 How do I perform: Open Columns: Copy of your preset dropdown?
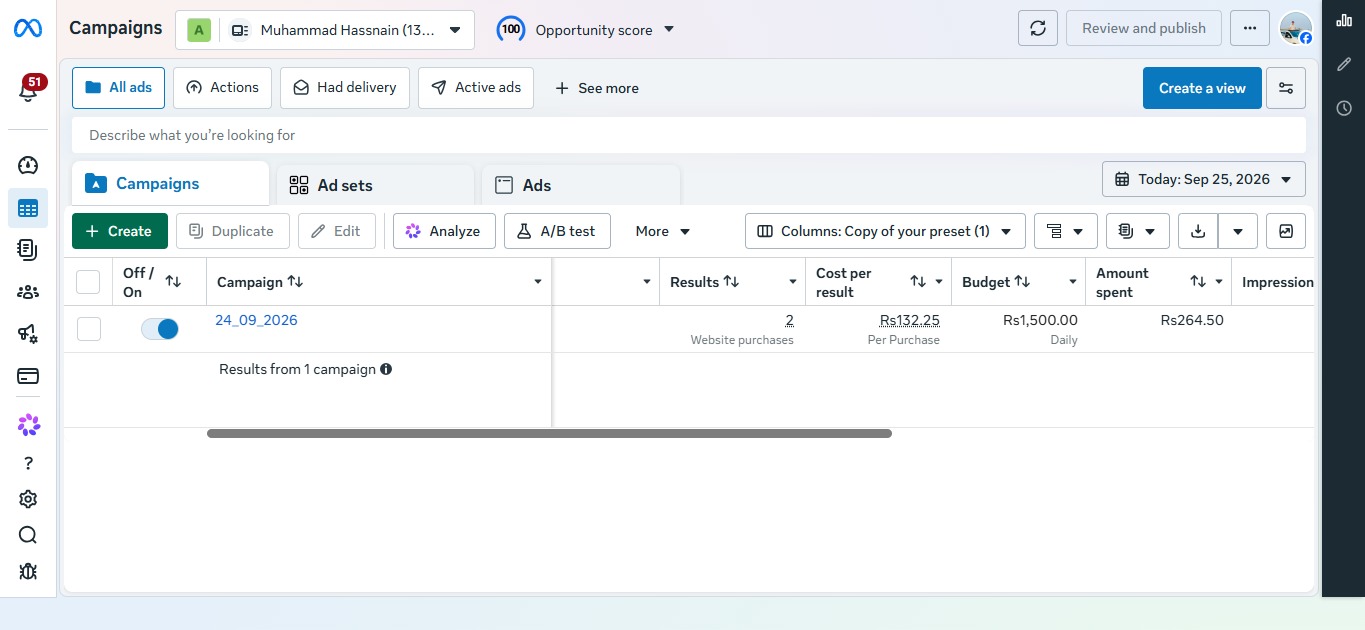pos(885,231)
